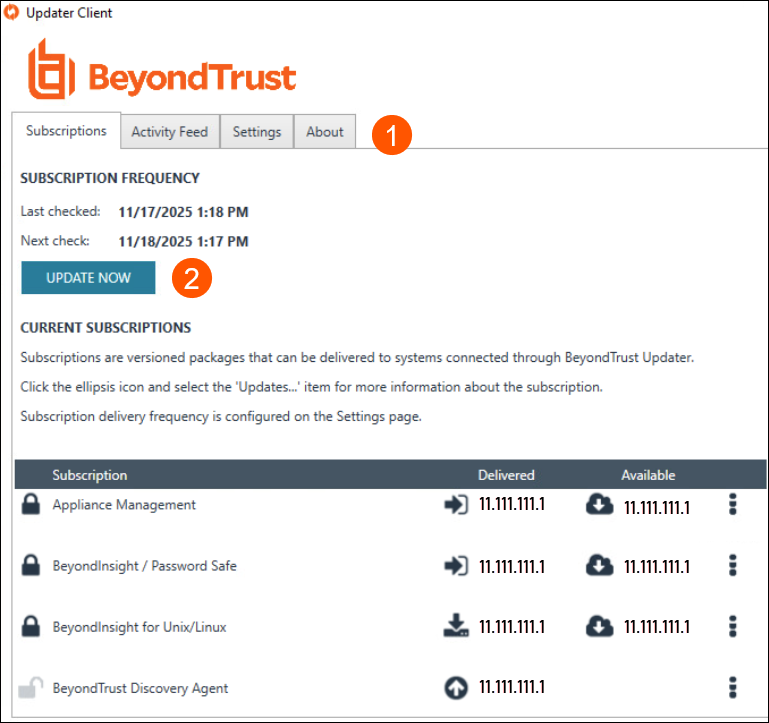Click the delivered arrow icon for BeyondInsight / Password Safe

(456, 566)
